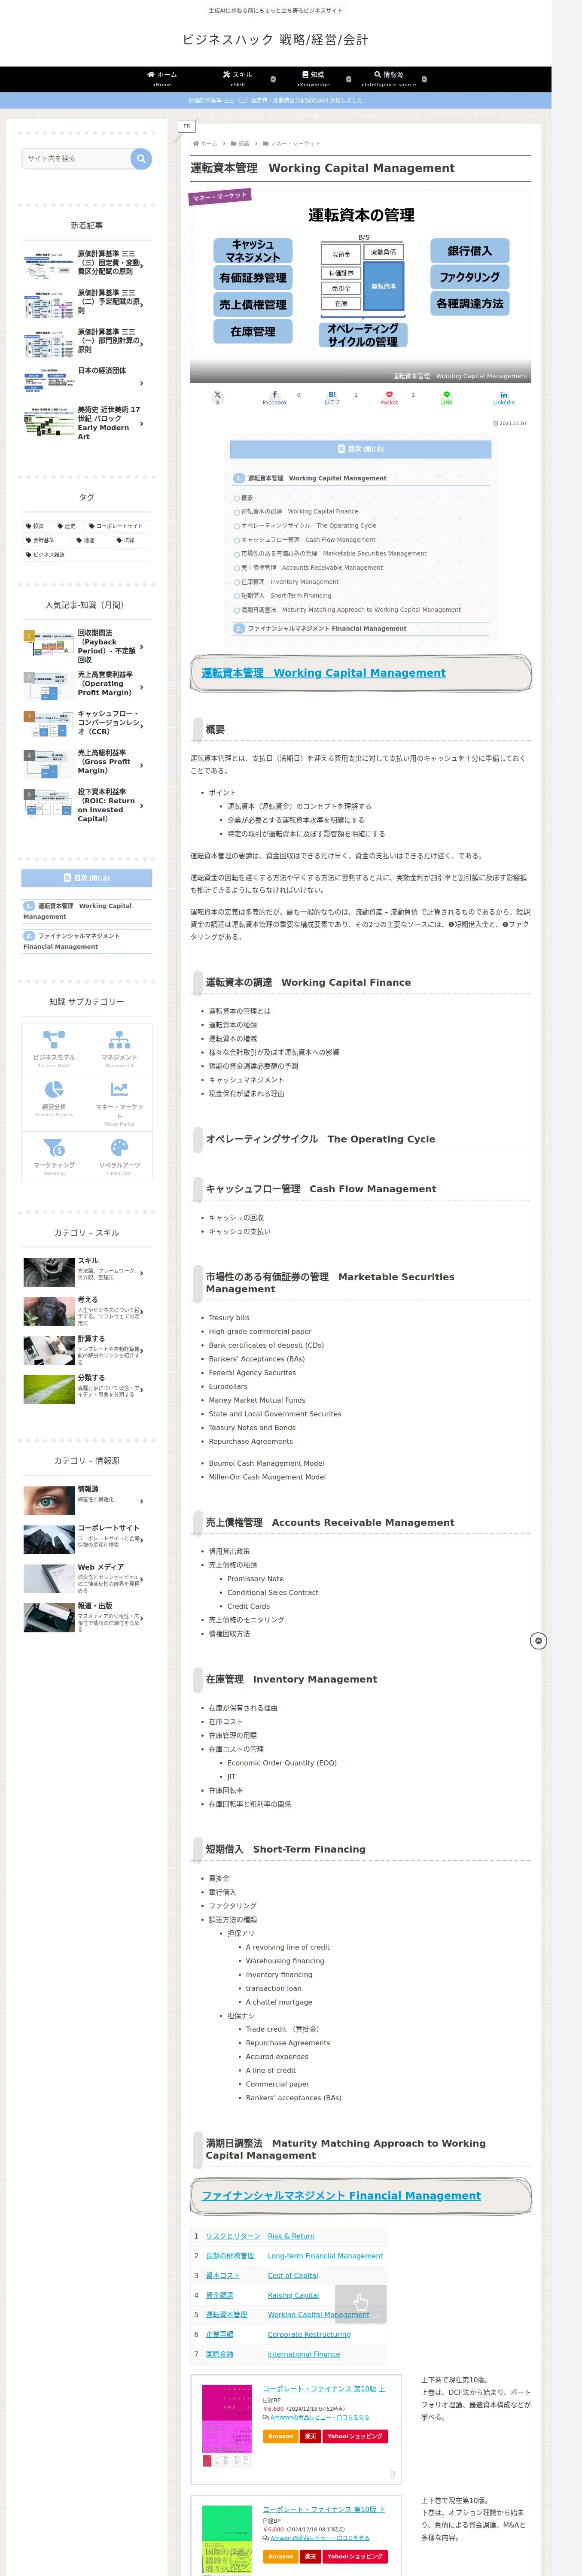Share the article on LinkedIn

point(503,397)
